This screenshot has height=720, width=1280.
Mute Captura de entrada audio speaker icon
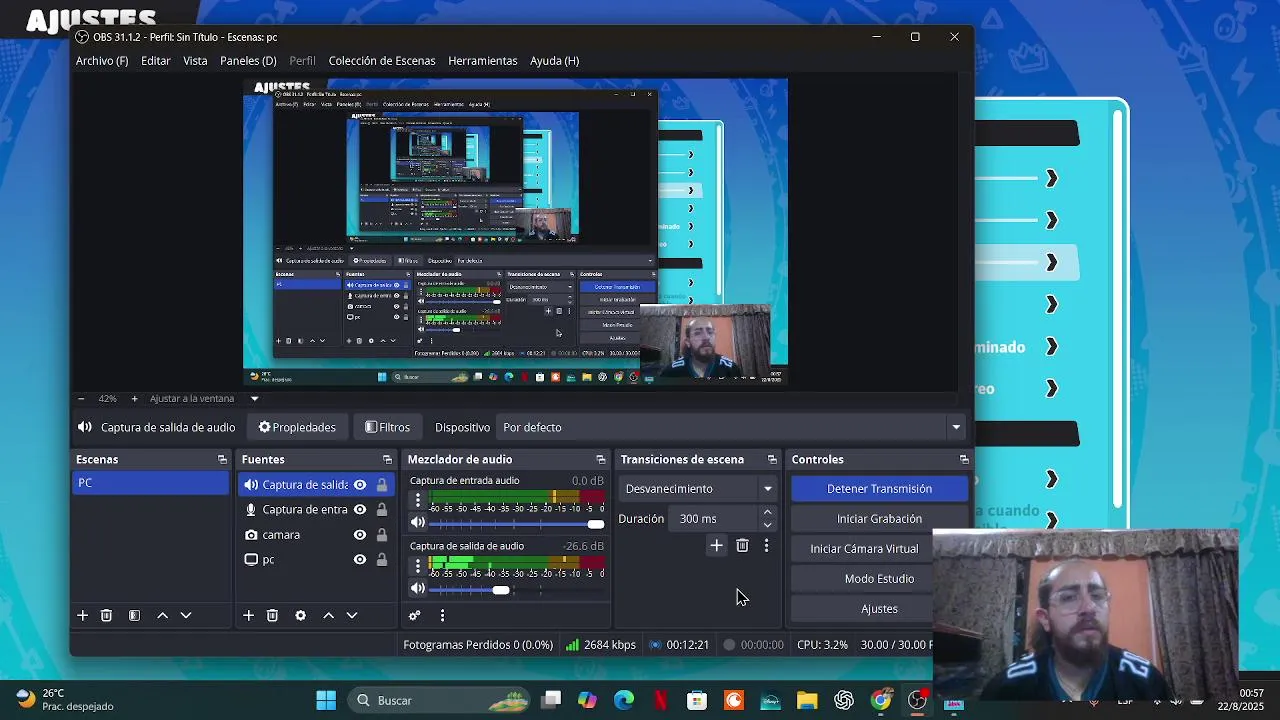tap(418, 523)
